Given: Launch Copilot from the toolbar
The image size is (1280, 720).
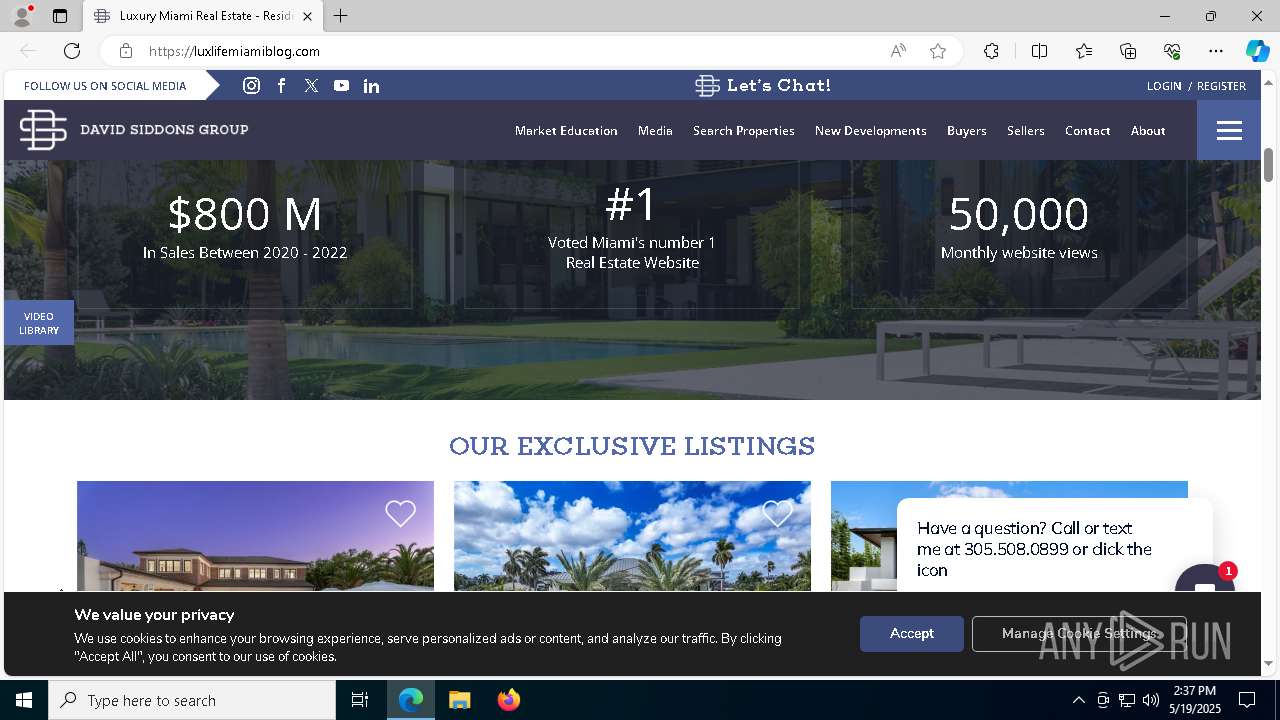Looking at the screenshot, I should (1257, 51).
